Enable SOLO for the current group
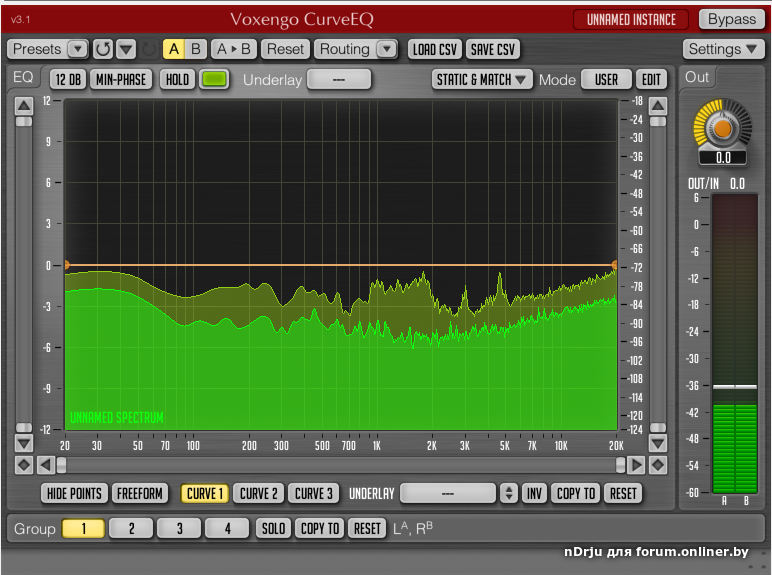 [272, 528]
